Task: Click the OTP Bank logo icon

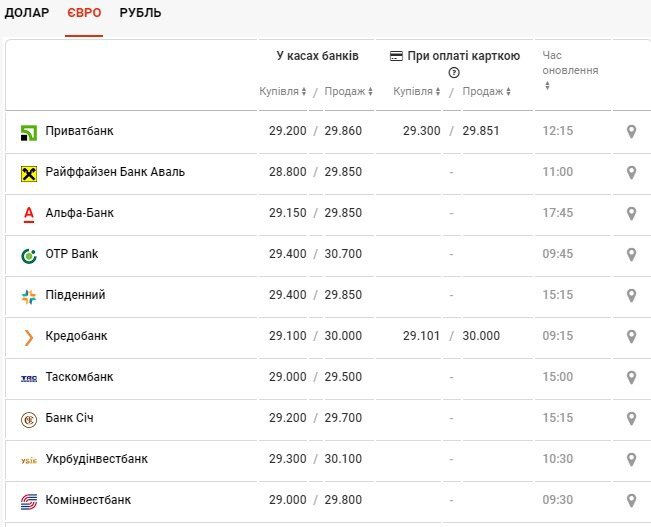Action: click(x=29, y=254)
